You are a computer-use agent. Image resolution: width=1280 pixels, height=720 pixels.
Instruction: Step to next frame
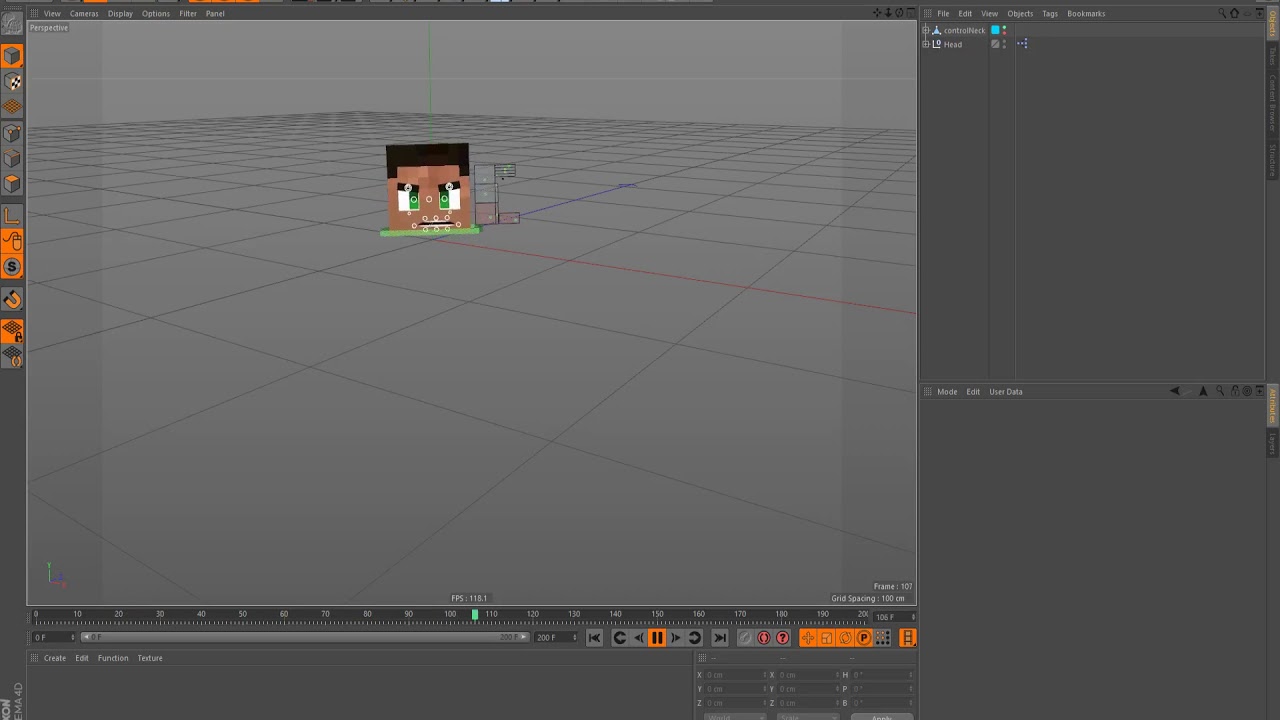pyautogui.click(x=676, y=638)
